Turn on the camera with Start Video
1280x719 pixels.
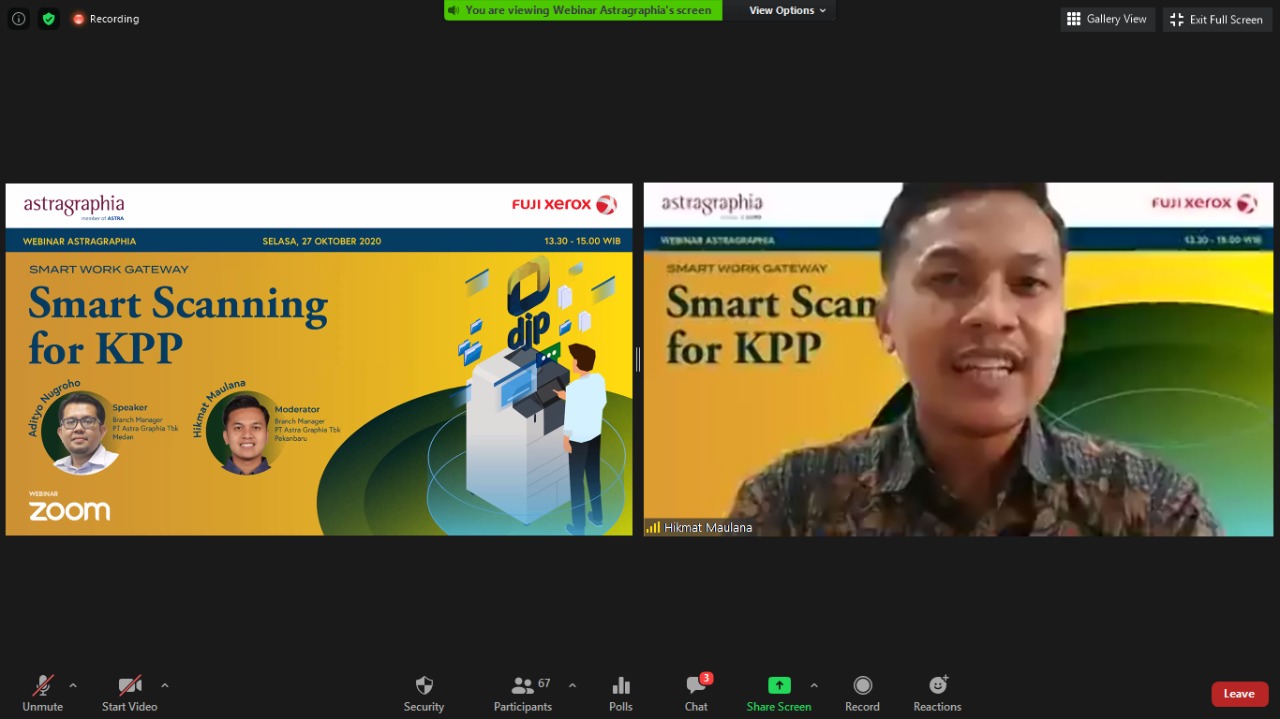click(x=130, y=694)
